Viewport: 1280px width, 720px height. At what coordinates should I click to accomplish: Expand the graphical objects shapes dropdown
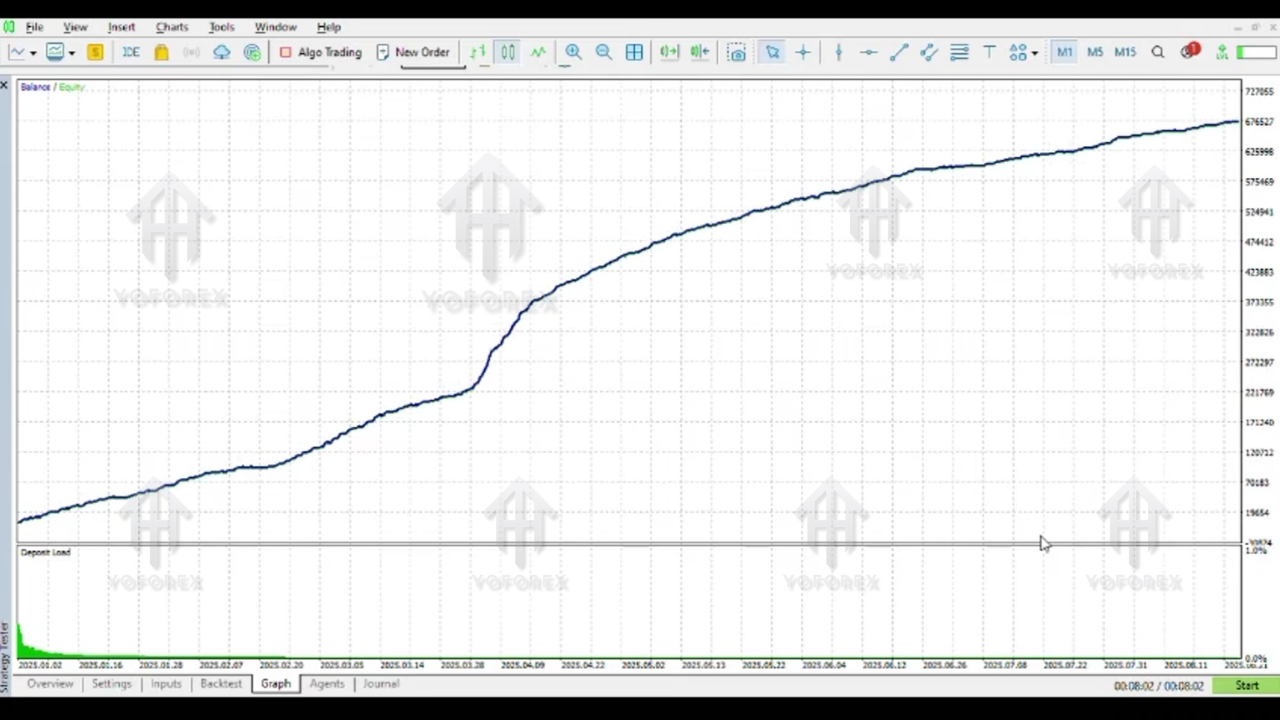(1034, 53)
